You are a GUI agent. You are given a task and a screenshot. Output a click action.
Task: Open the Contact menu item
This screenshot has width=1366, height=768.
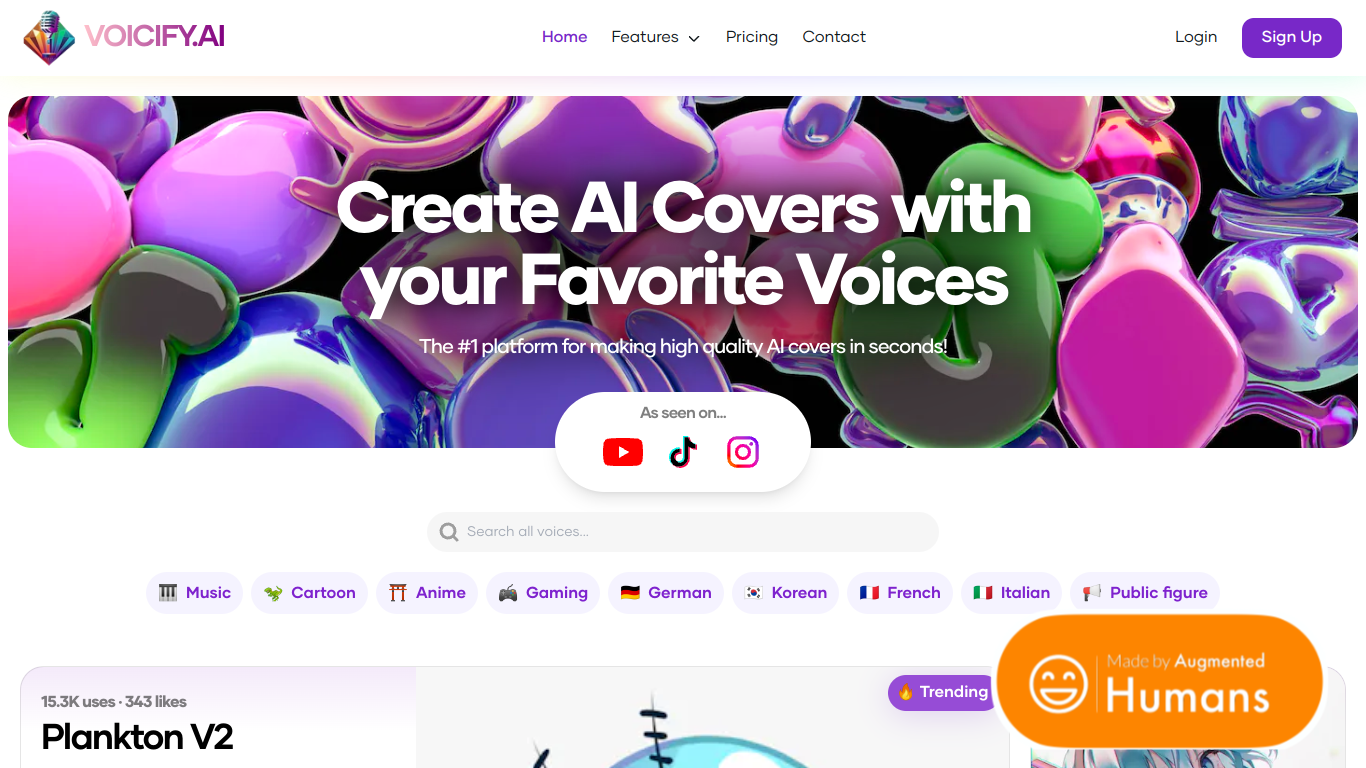point(834,37)
